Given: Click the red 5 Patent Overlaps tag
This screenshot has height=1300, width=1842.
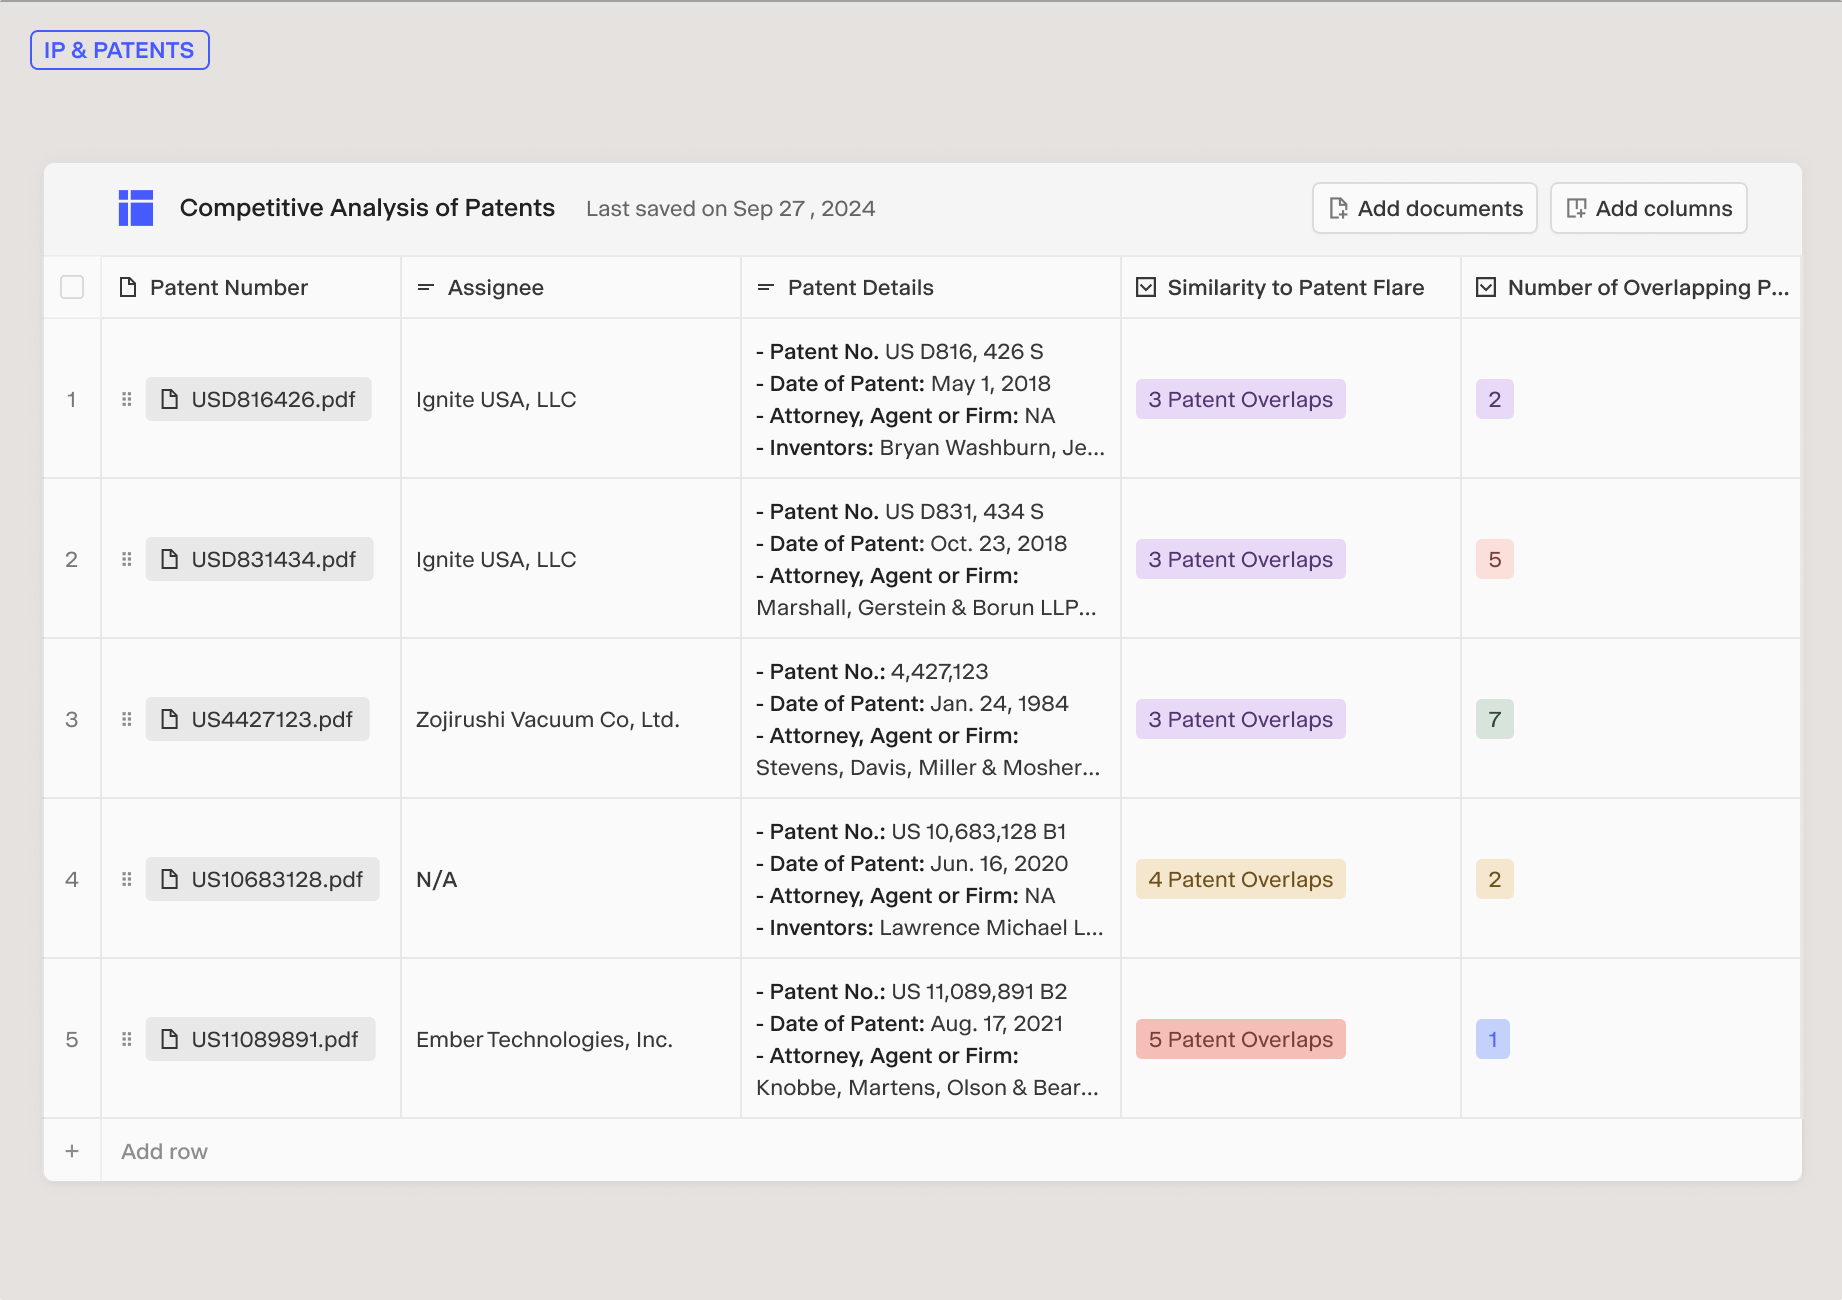Looking at the screenshot, I should (x=1240, y=1039).
